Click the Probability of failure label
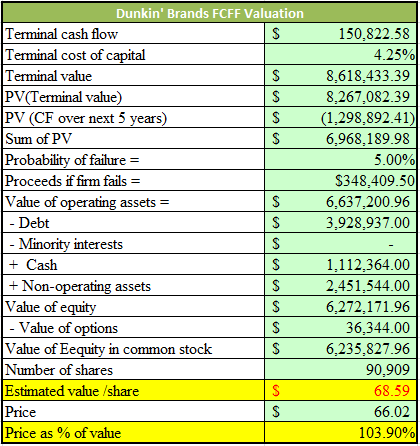420x446 pixels. point(72,160)
